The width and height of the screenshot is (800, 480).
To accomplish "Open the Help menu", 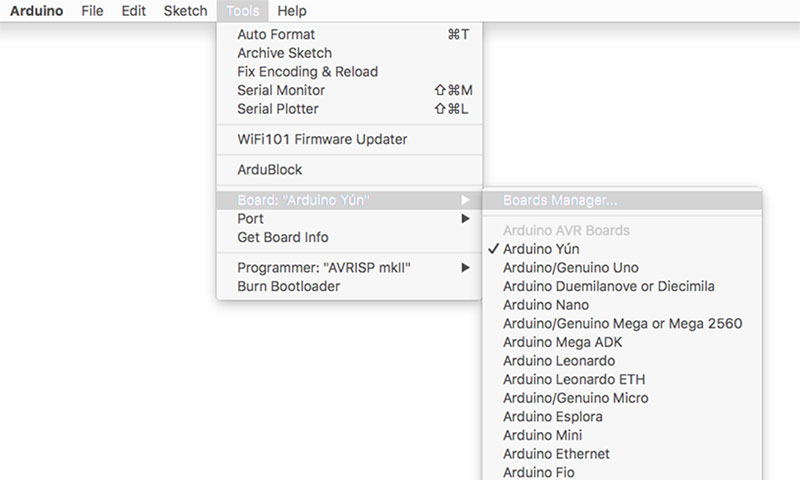I will coord(292,11).
